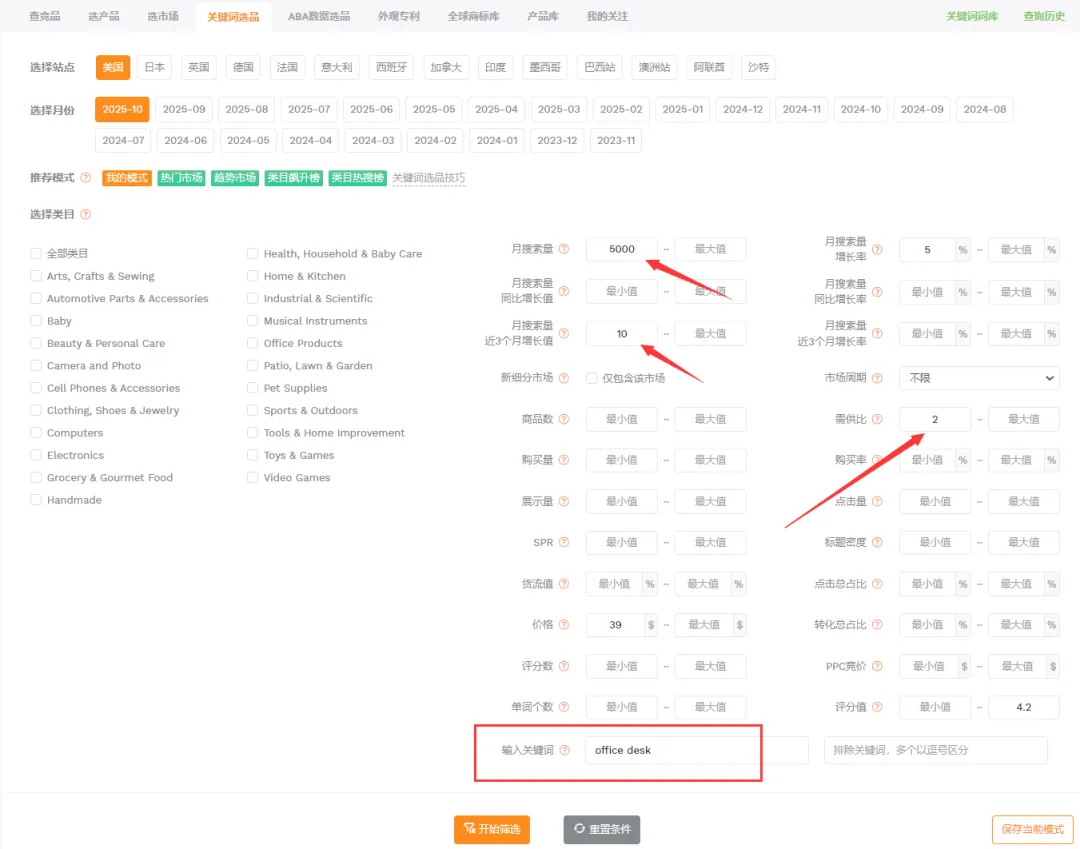This screenshot has height=849, width=1080.
Task: Check Home & Kitchen category
Action: [253, 275]
